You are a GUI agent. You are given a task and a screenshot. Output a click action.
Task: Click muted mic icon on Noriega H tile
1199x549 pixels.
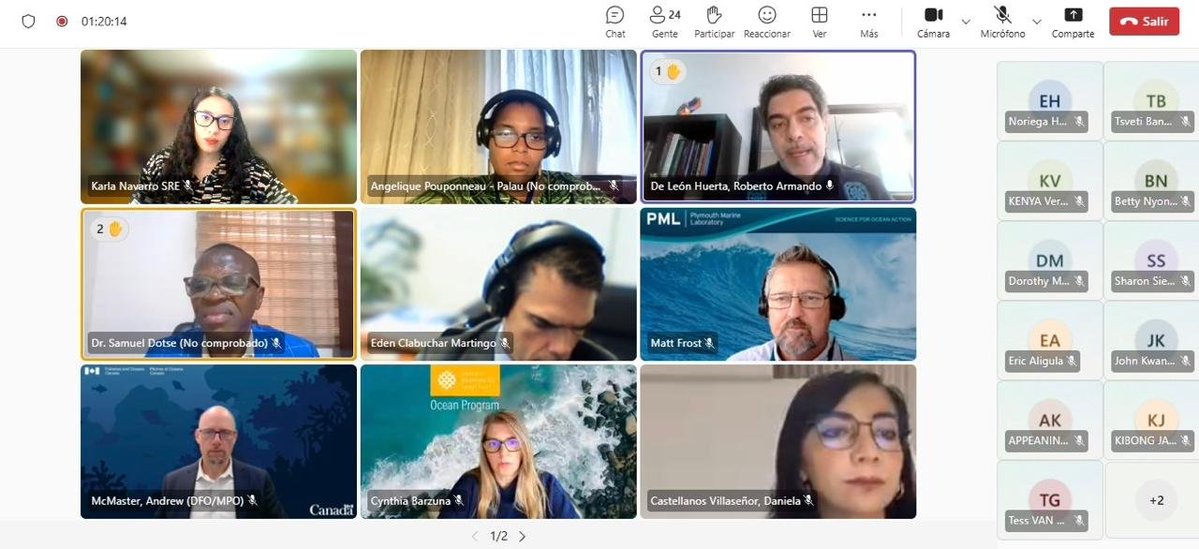click(x=1079, y=122)
